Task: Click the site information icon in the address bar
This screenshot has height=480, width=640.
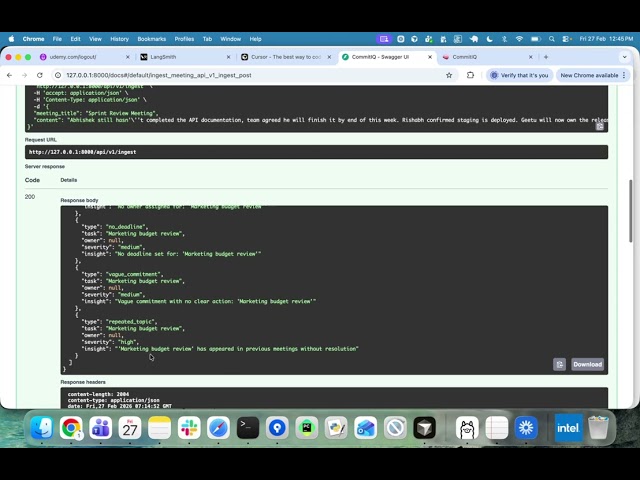Action: point(58,75)
